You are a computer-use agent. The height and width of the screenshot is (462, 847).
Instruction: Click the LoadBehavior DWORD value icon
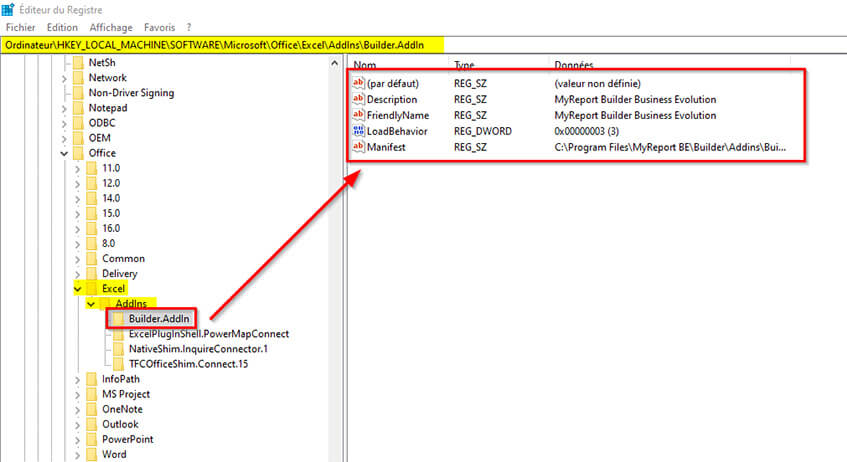pyautogui.click(x=359, y=131)
